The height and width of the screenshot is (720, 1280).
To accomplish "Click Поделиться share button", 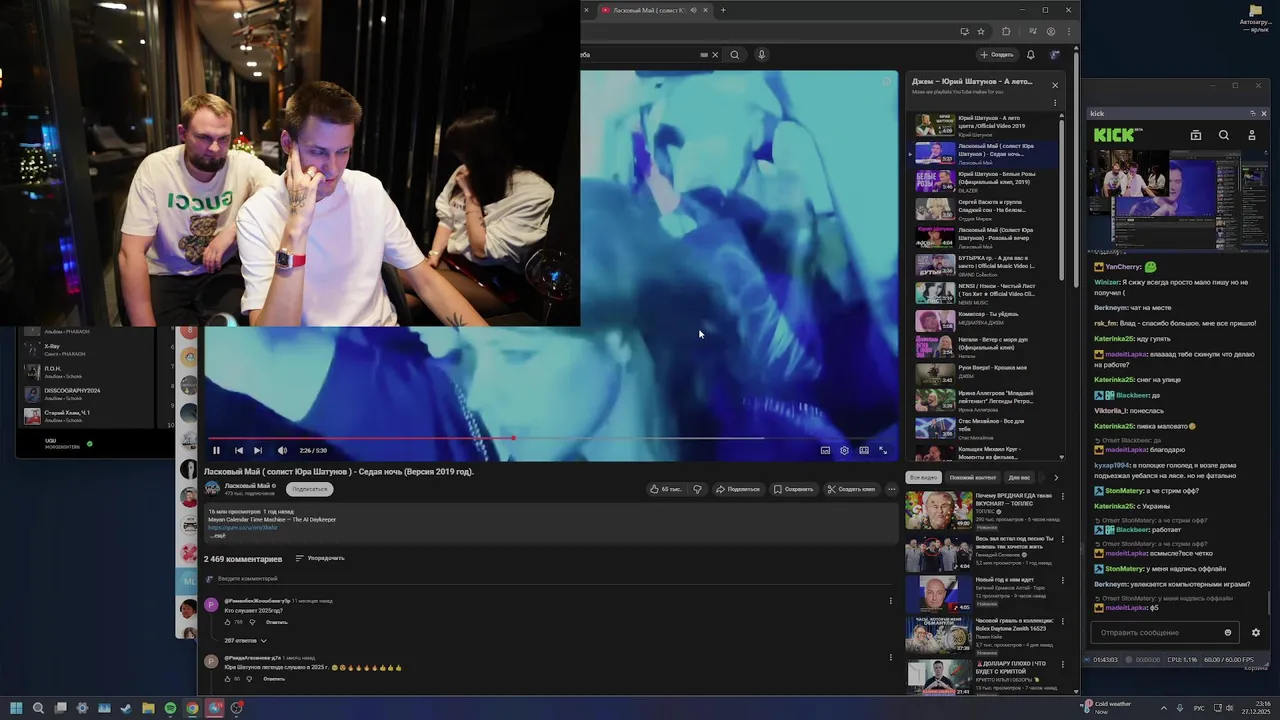I will (738, 489).
